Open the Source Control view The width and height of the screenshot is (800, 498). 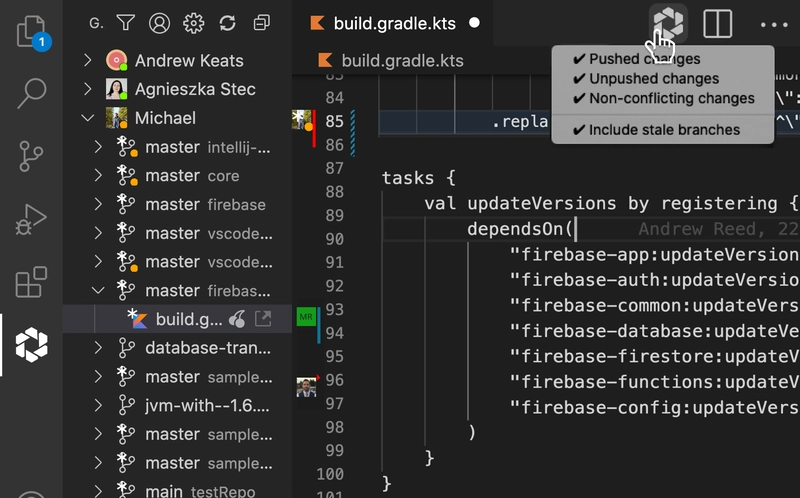point(31,157)
